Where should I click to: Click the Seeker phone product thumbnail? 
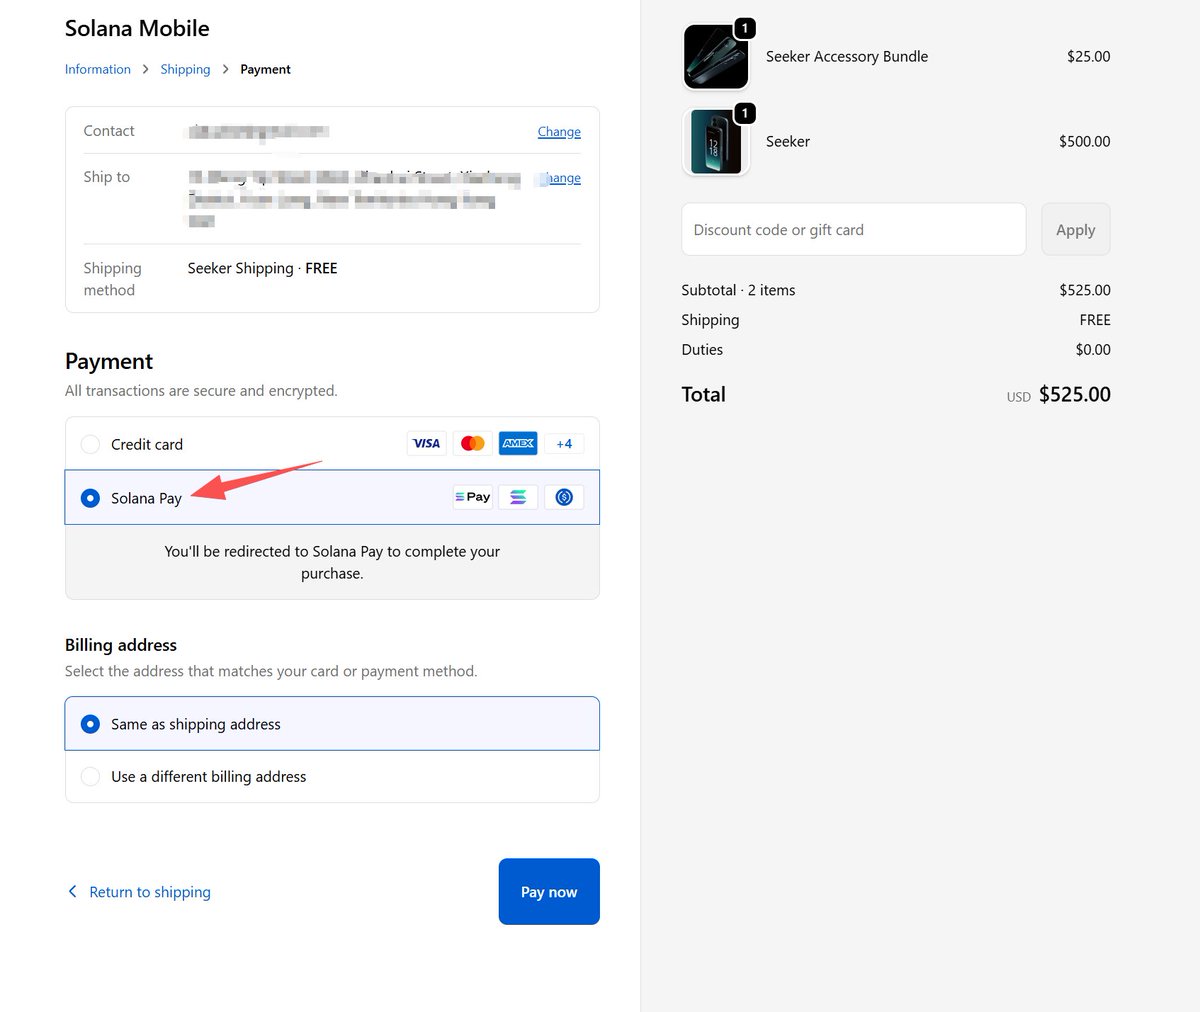(x=716, y=142)
